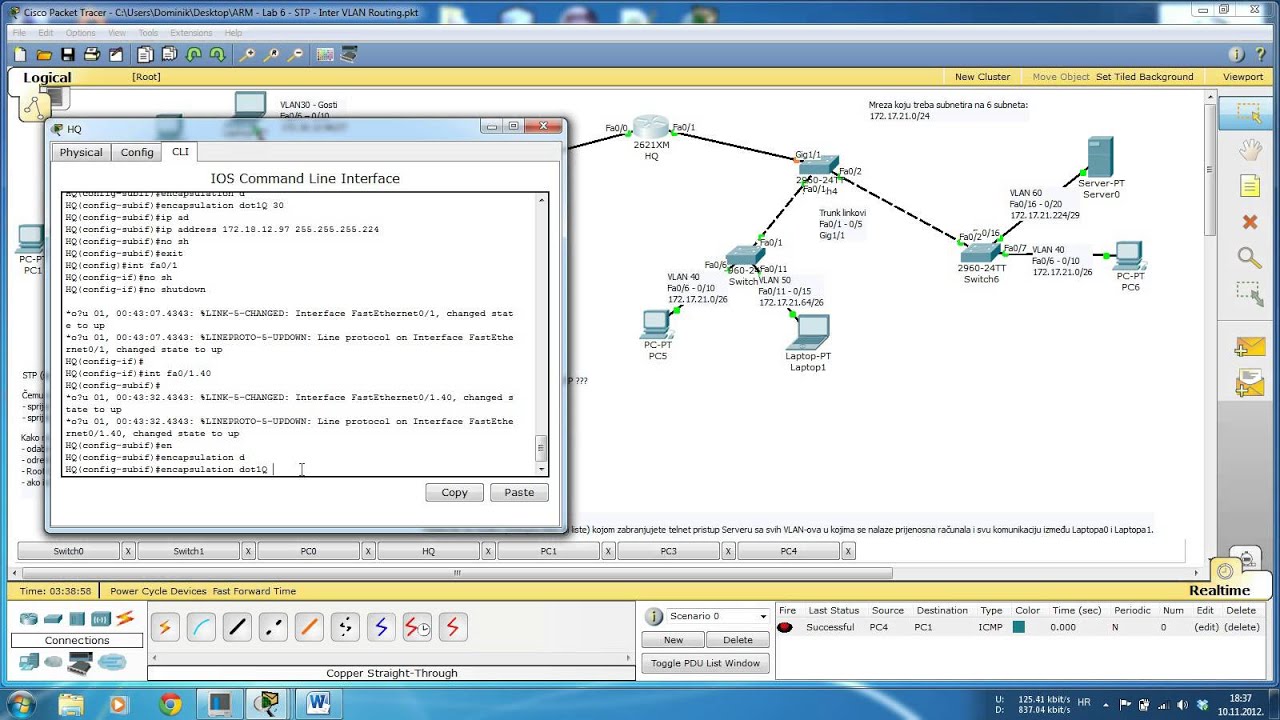This screenshot has height=720, width=1280.
Task: Click the CLI vertical scrollbar thumb
Action: (542, 448)
